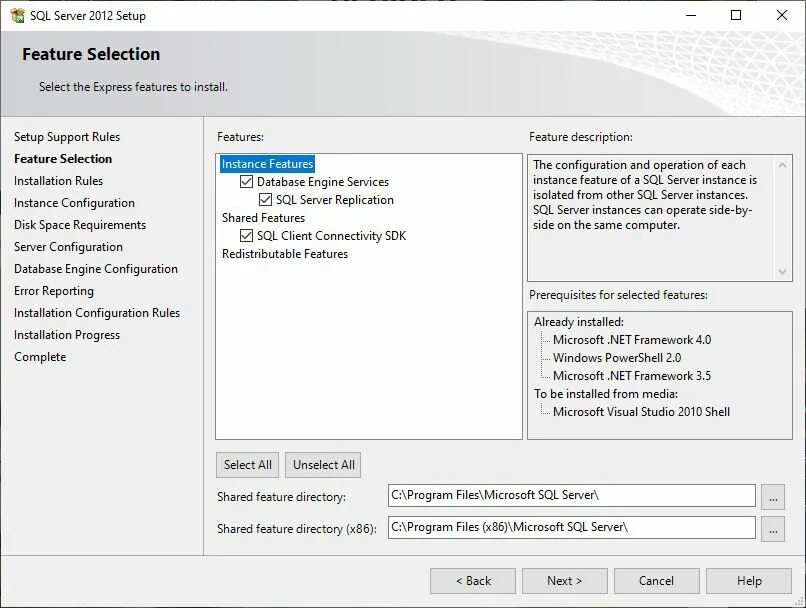Proceed with the Next button
806x608 pixels.
[x=564, y=581]
